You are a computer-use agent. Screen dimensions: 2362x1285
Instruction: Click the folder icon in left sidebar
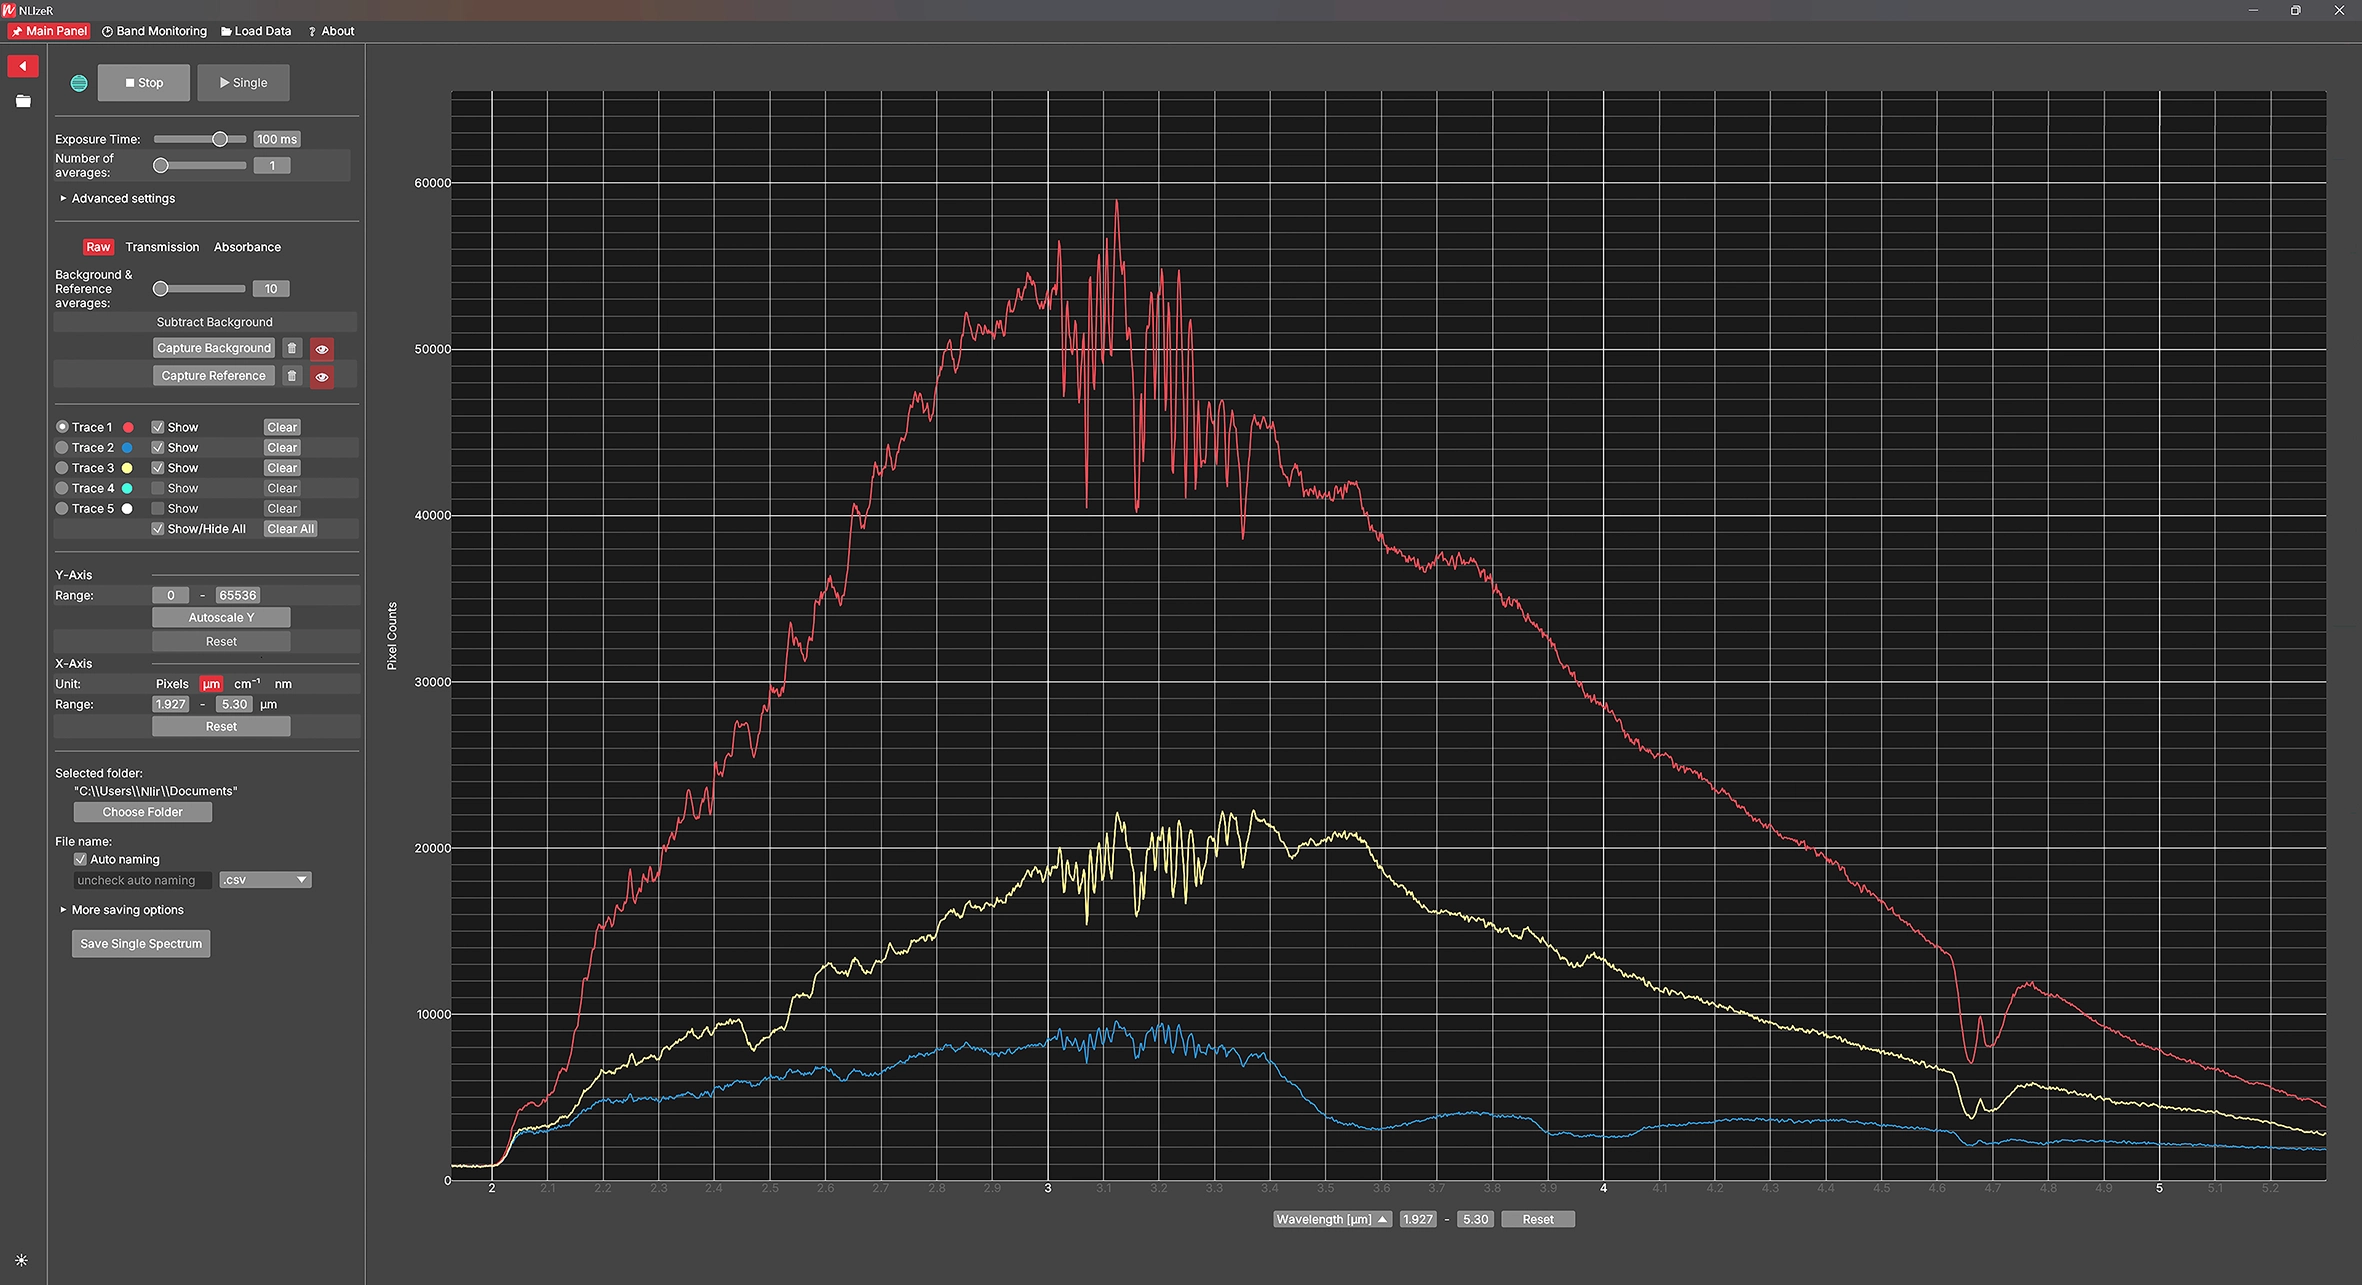(23, 101)
